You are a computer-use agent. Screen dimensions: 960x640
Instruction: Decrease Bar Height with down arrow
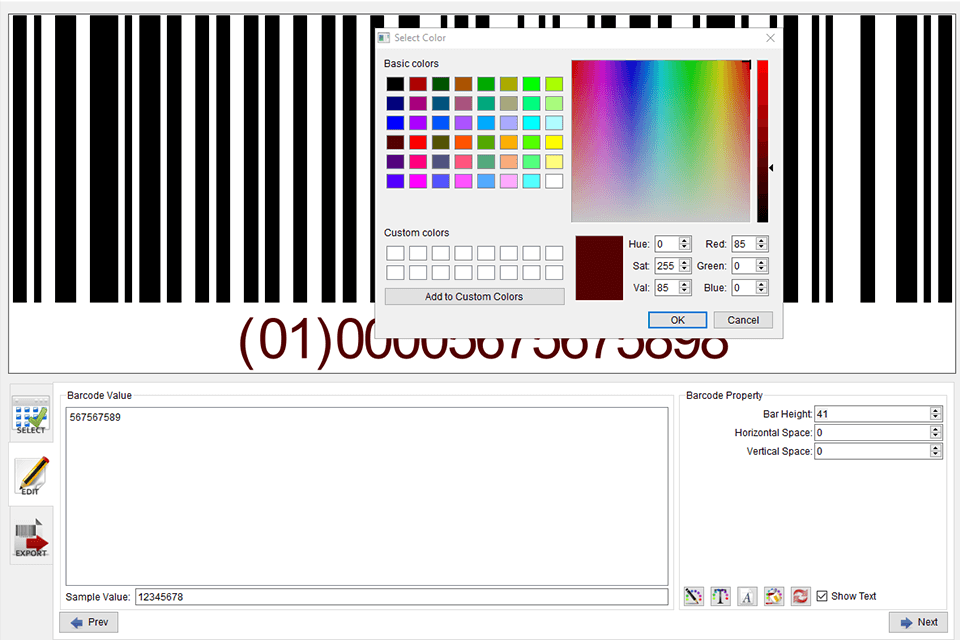point(936,418)
